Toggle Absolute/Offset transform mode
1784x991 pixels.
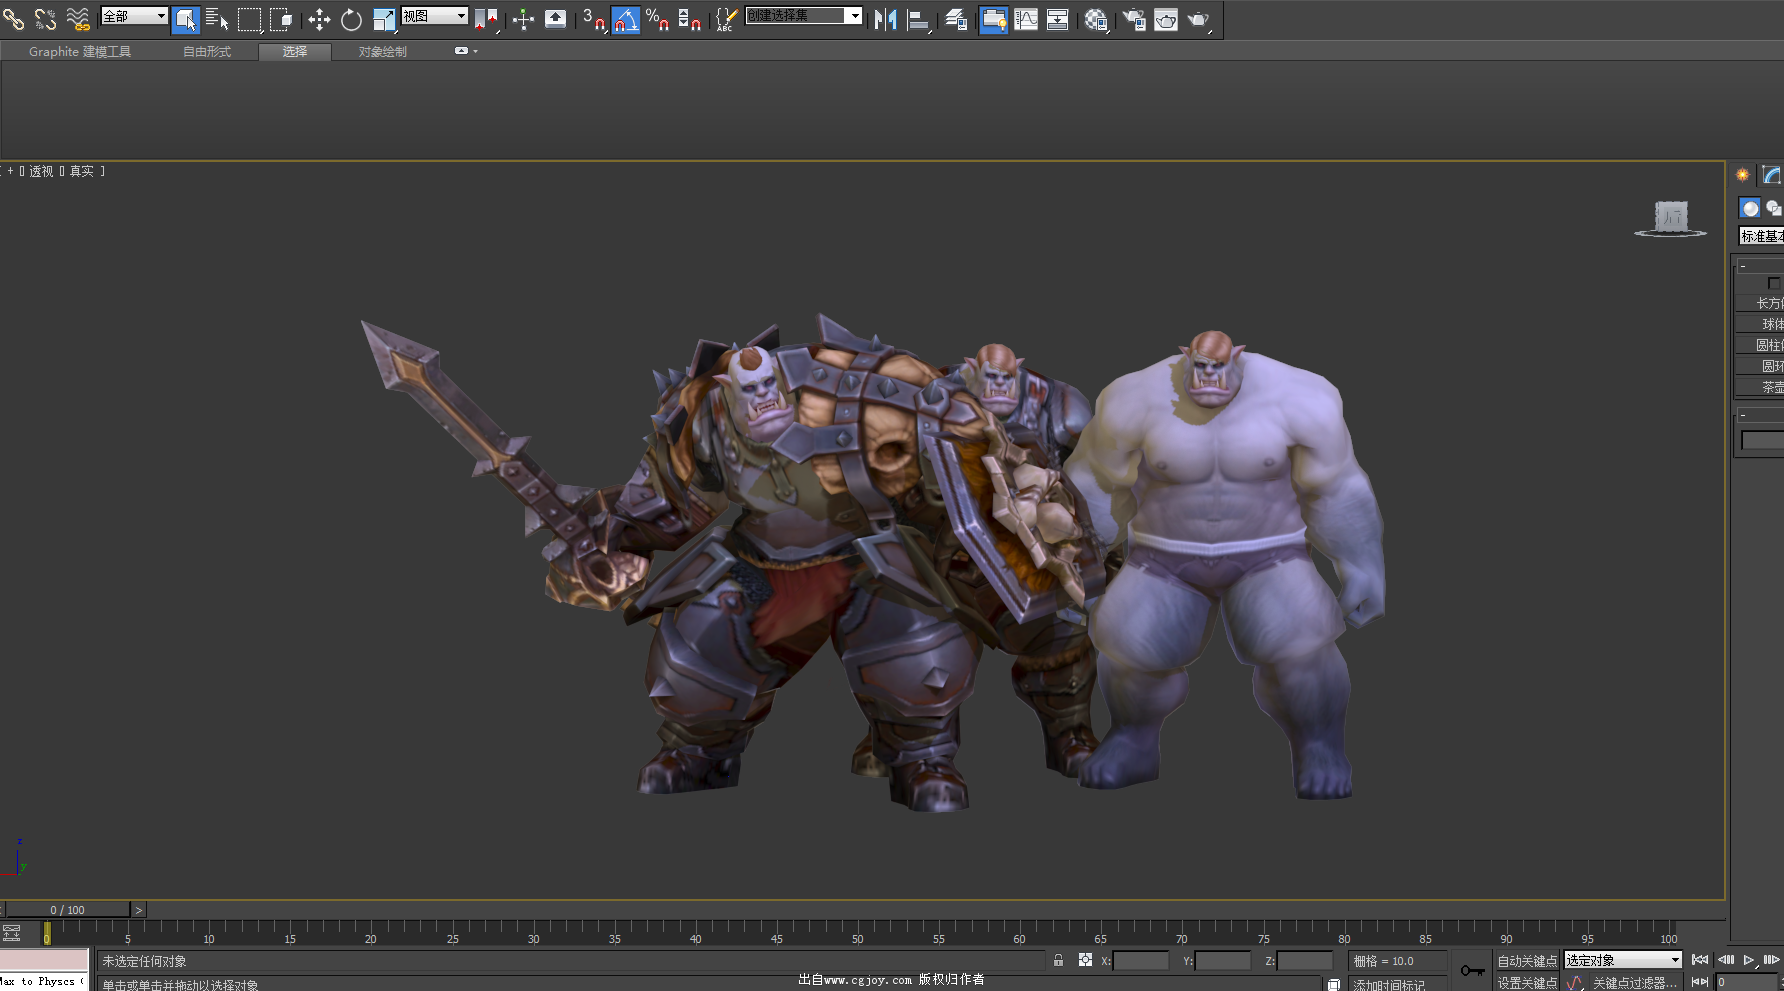(1085, 960)
